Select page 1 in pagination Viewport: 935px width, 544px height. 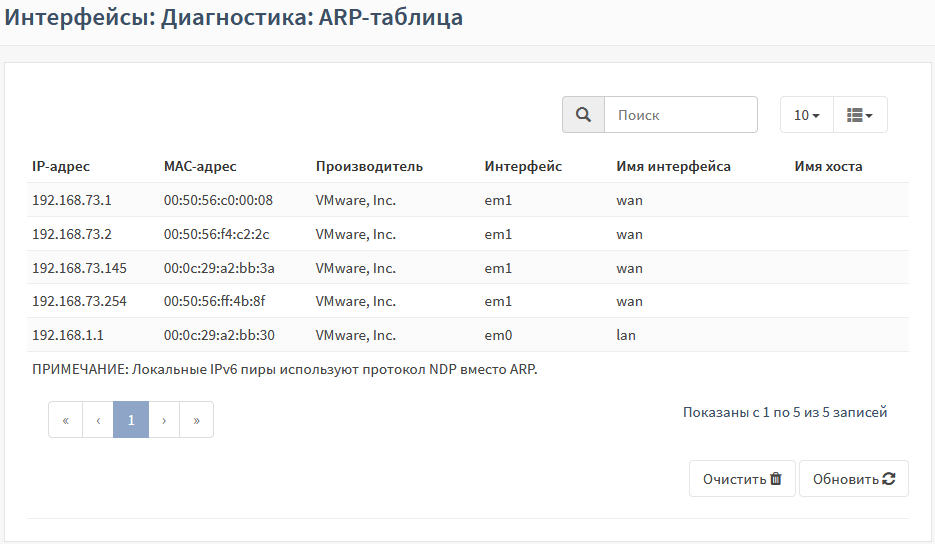(x=131, y=420)
